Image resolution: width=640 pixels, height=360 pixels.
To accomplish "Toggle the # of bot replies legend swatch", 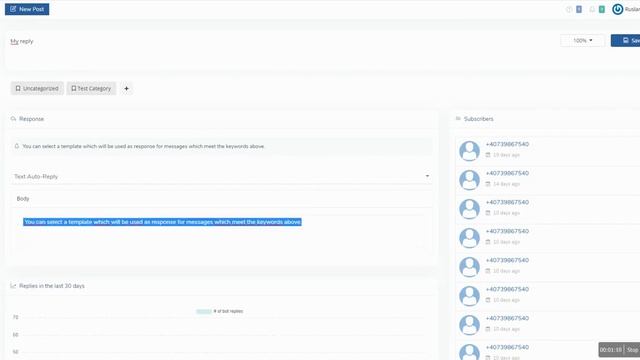I will click(204, 311).
